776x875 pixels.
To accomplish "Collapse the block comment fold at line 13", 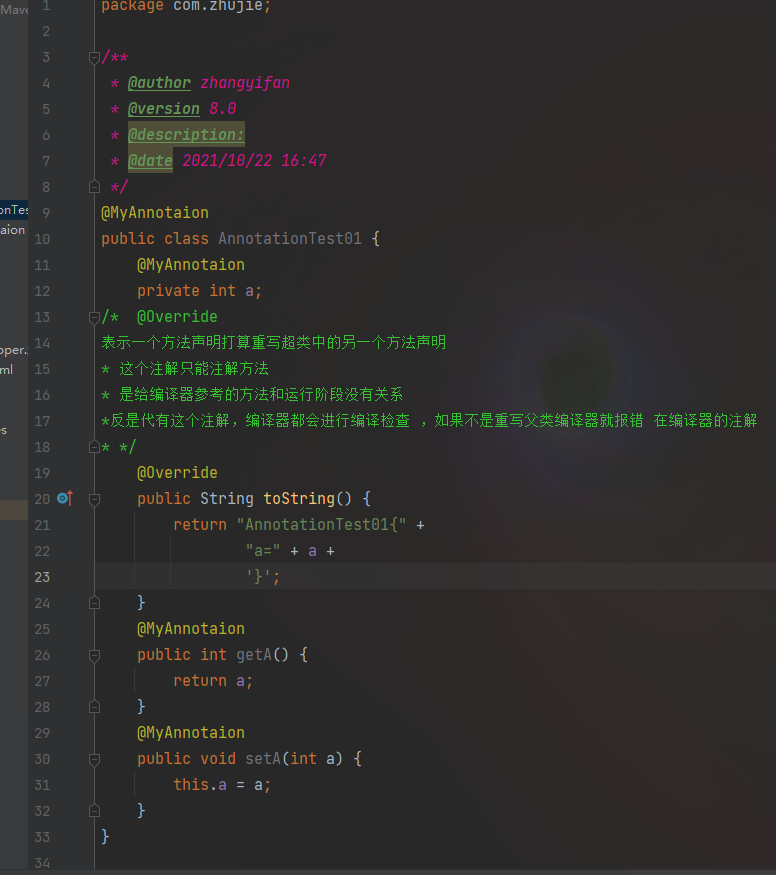I will [x=94, y=318].
